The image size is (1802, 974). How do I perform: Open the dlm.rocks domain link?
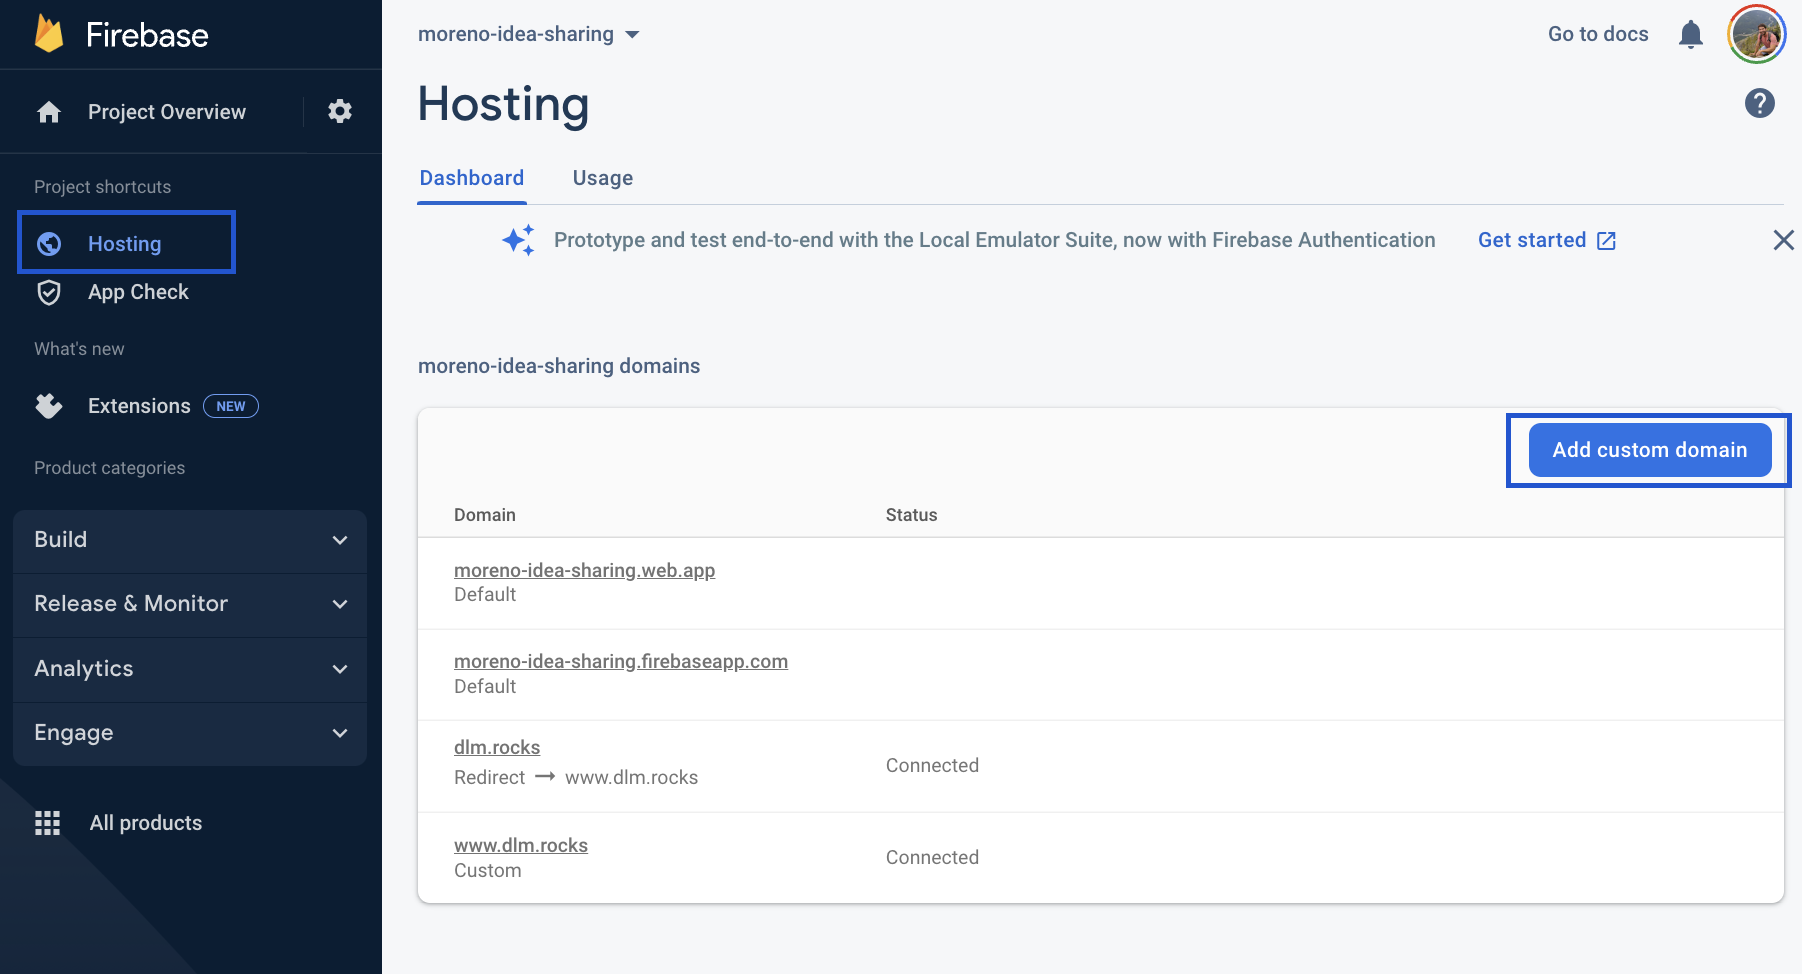click(497, 747)
